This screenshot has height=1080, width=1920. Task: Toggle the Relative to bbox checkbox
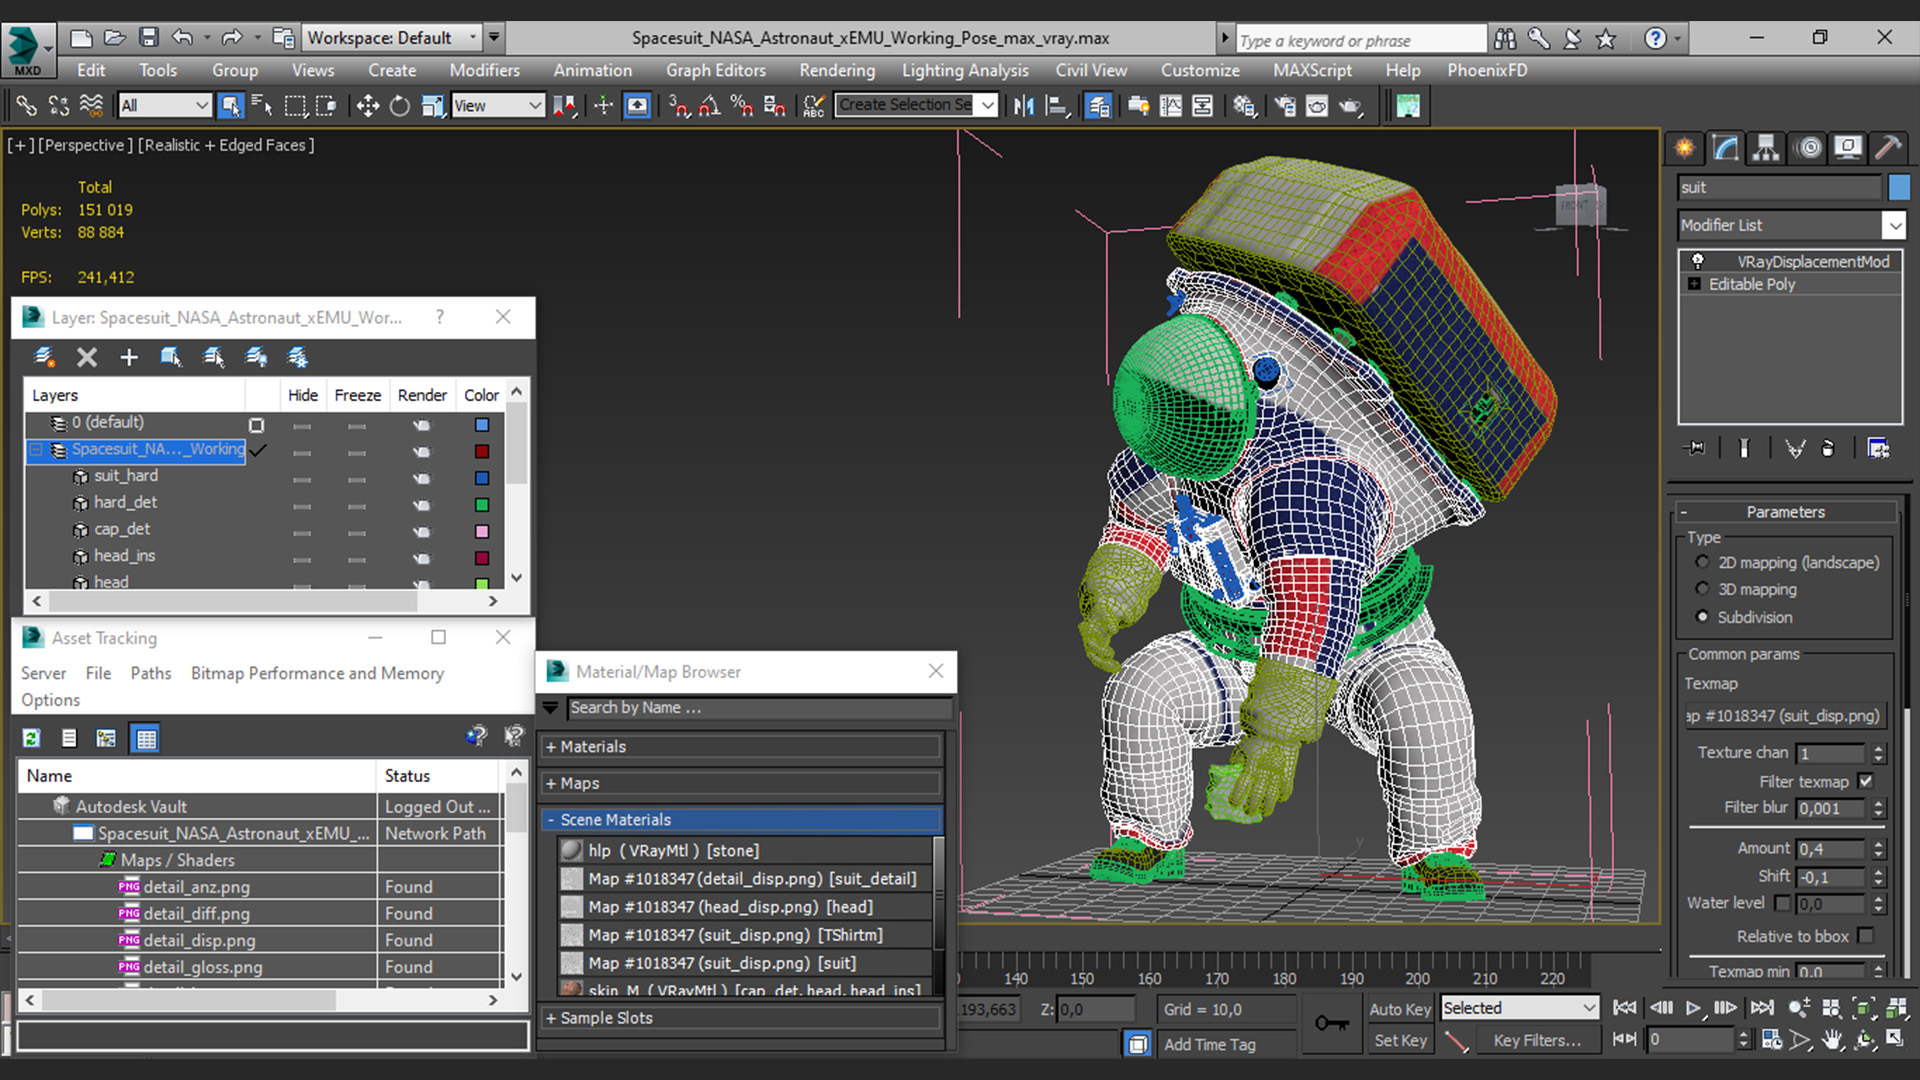1865,936
